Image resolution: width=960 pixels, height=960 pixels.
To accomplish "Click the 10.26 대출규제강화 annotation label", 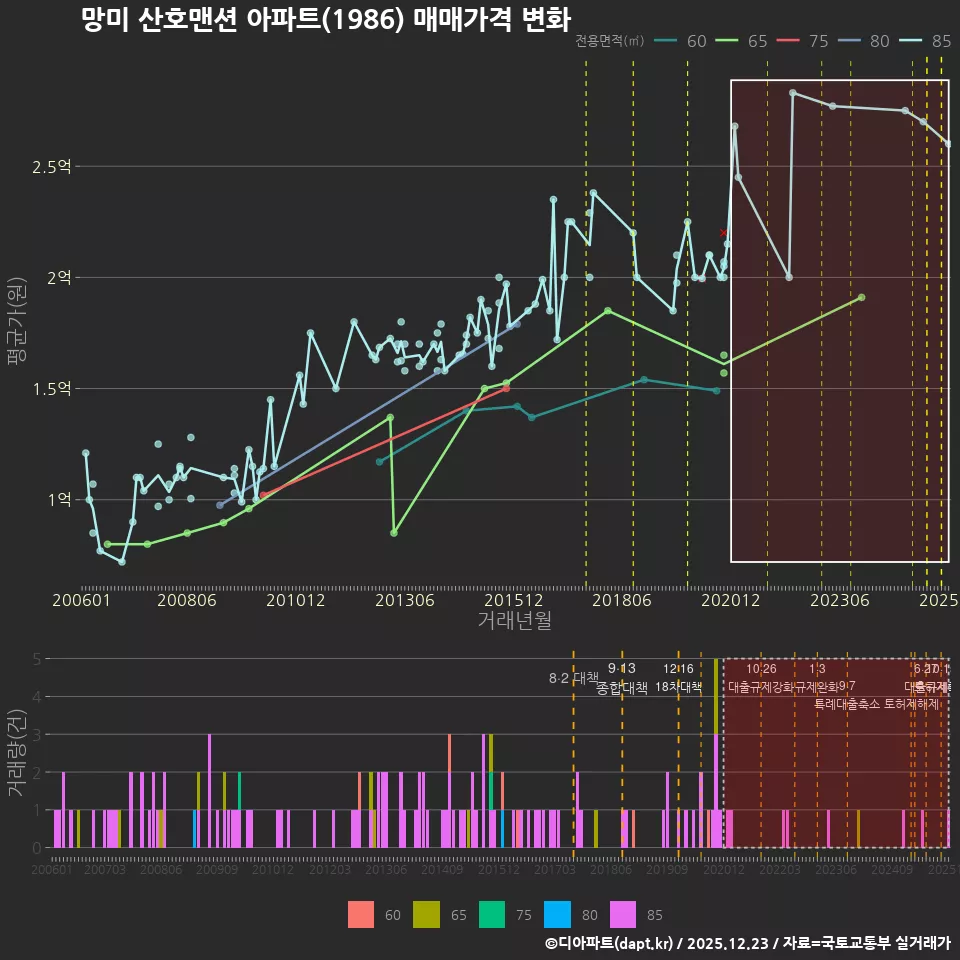I will (761, 678).
